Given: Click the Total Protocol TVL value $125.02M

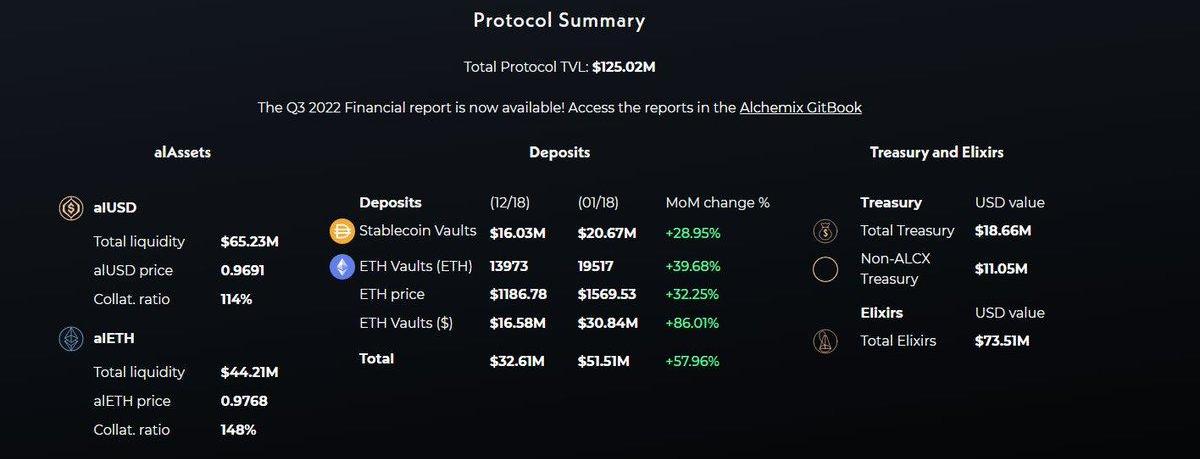Looking at the screenshot, I should (x=624, y=67).
